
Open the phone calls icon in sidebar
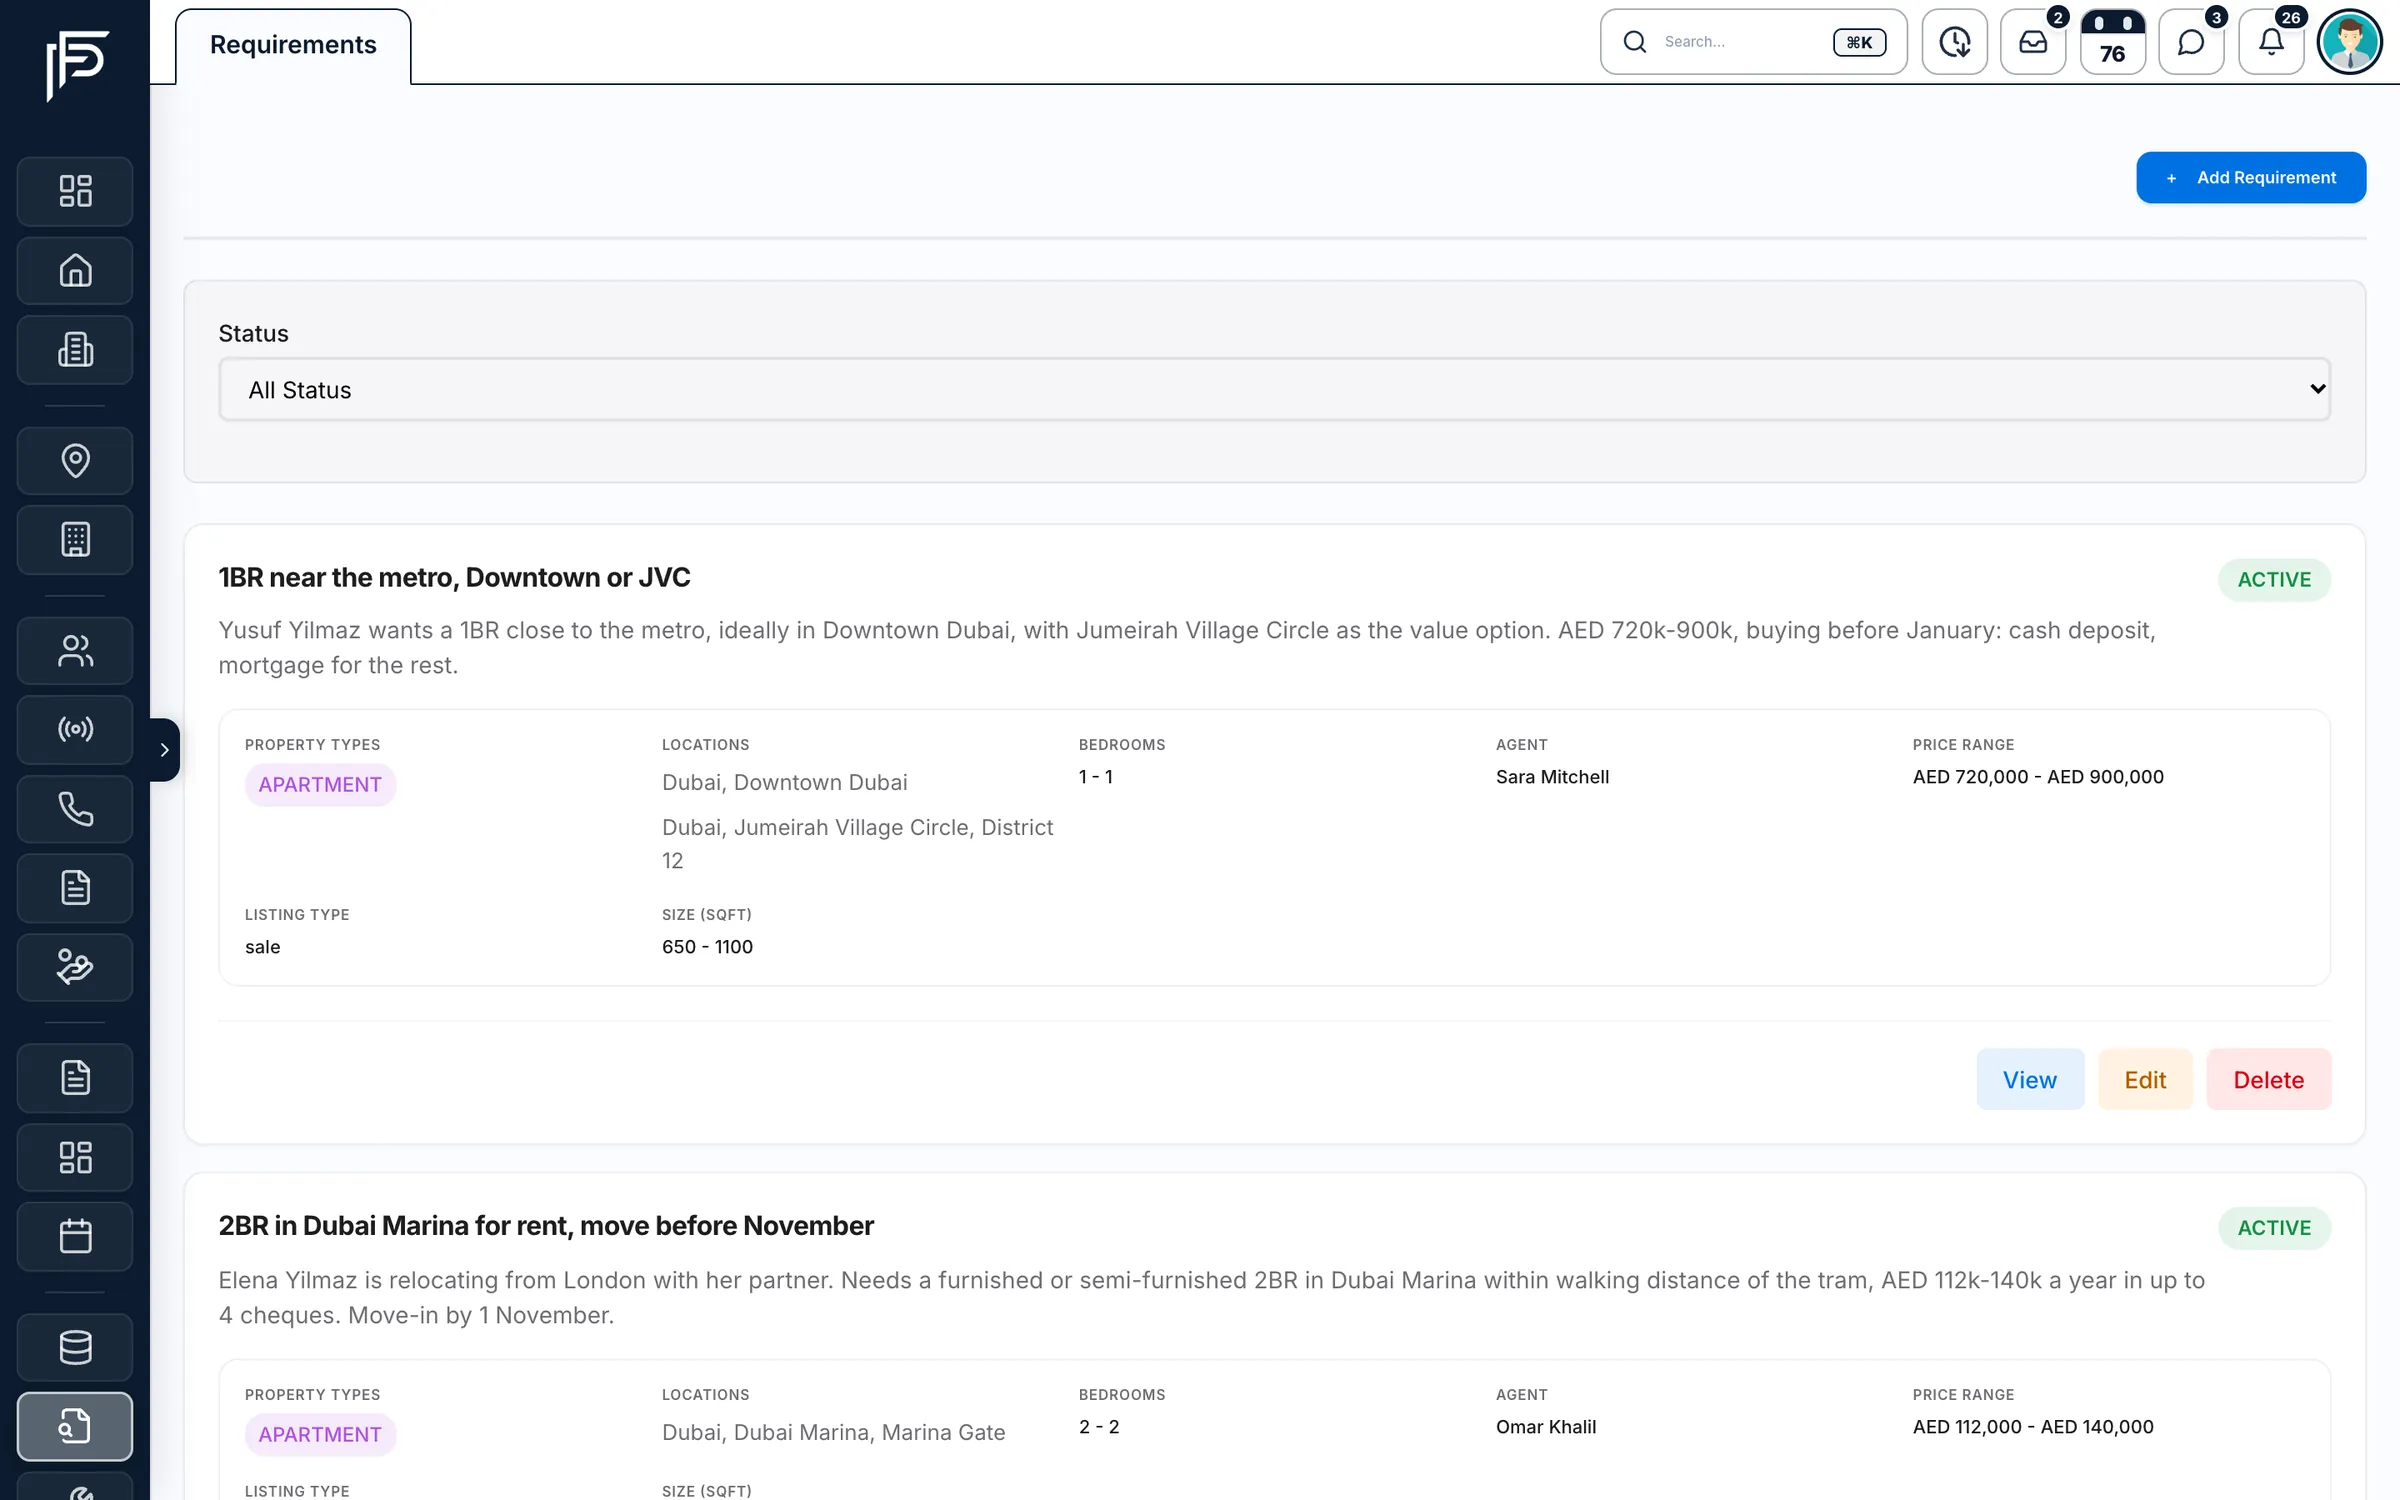[75, 809]
